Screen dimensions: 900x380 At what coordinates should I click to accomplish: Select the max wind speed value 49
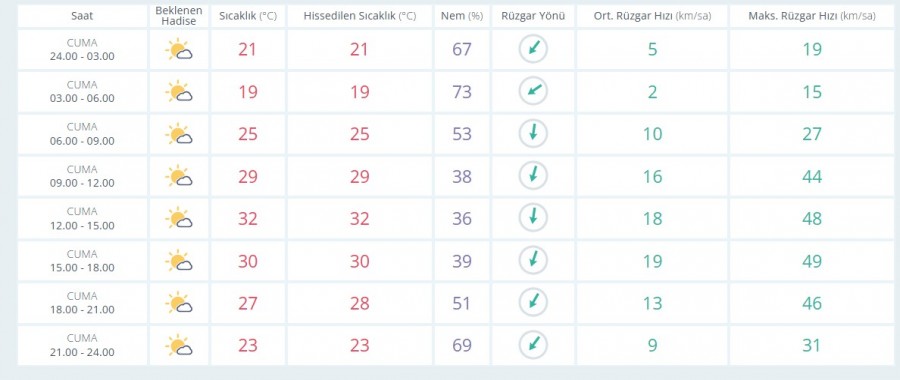click(812, 261)
